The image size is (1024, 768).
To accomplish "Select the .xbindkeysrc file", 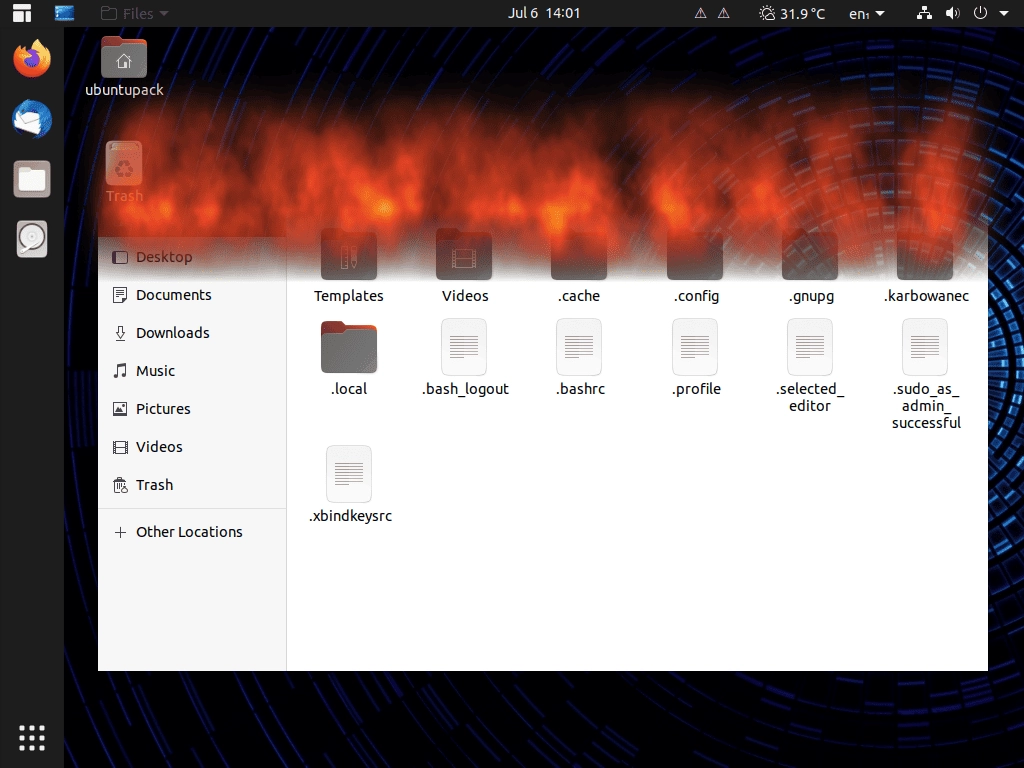I will [x=349, y=485].
